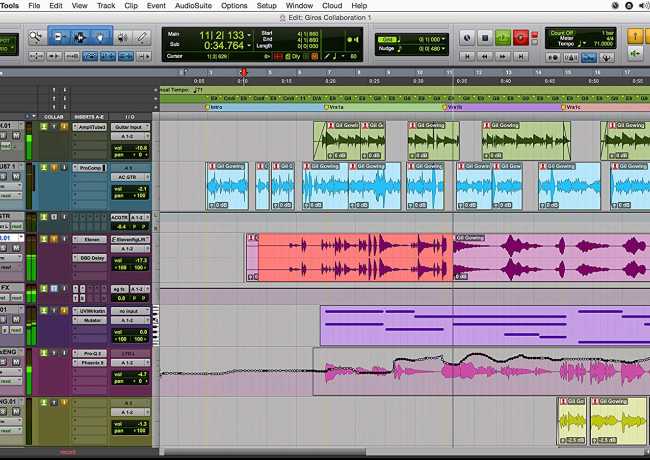The image size is (650, 460).
Task: Click Return to Zero transport button
Action: pyautogui.click(x=467, y=56)
